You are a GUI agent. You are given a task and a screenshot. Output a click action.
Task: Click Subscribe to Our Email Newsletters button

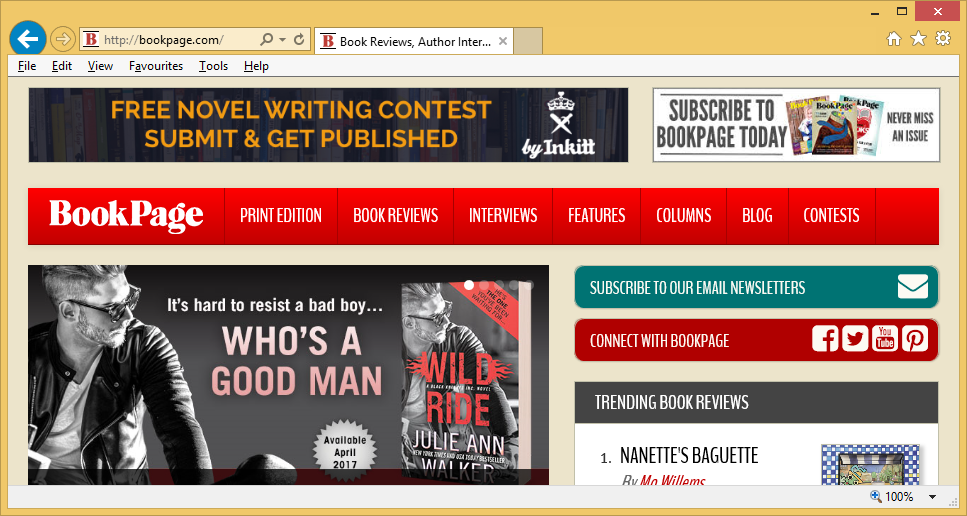756,287
